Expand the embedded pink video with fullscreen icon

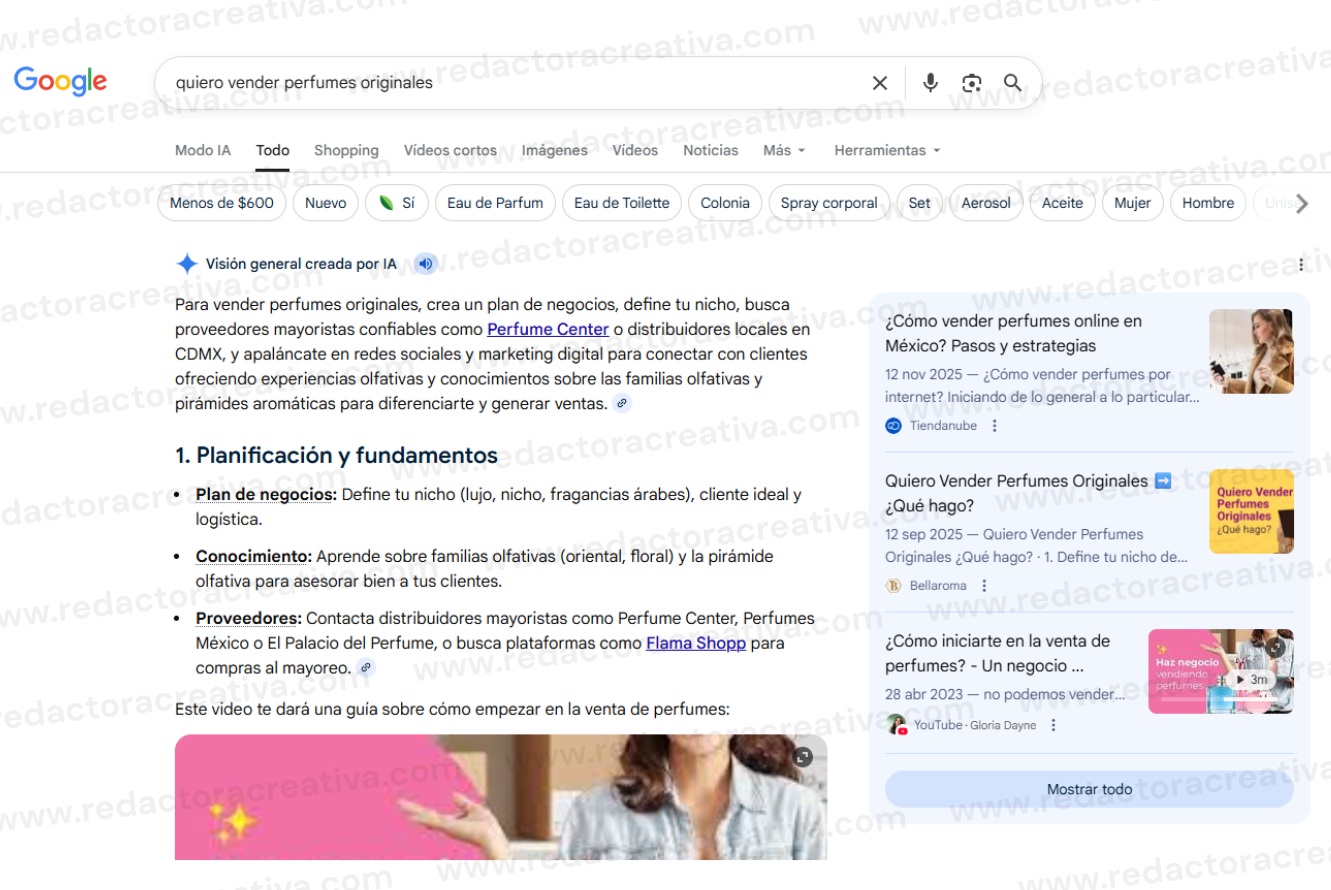(x=802, y=757)
